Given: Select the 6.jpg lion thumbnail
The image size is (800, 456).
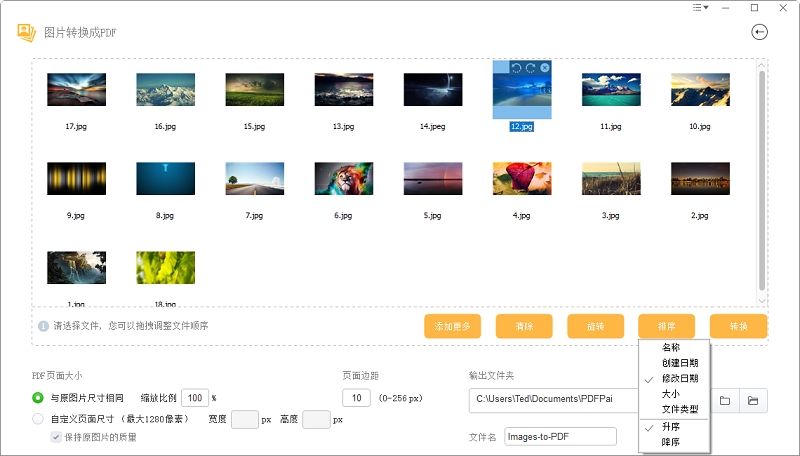Looking at the screenshot, I should pyautogui.click(x=343, y=179).
